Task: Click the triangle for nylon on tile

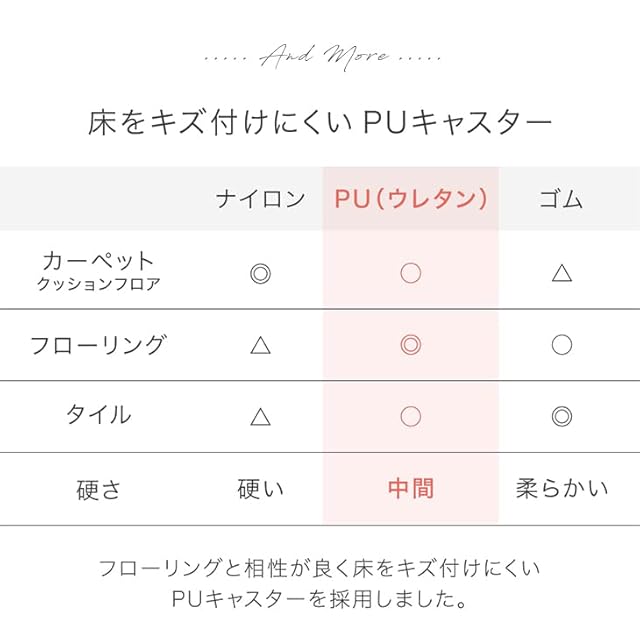Action: click(260, 416)
